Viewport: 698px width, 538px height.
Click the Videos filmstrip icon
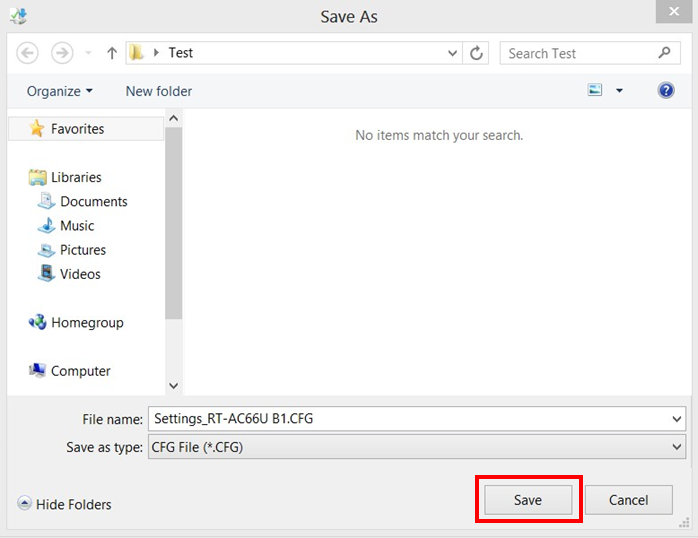[46, 273]
